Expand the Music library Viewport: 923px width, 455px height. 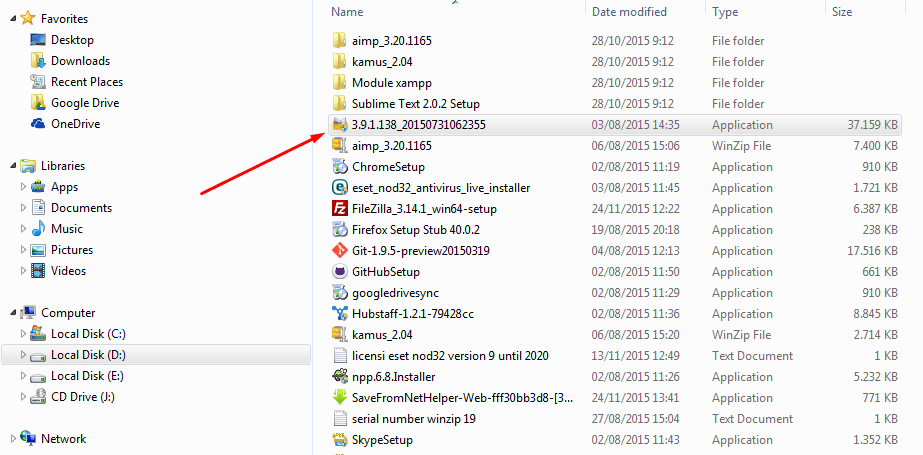click(x=23, y=229)
